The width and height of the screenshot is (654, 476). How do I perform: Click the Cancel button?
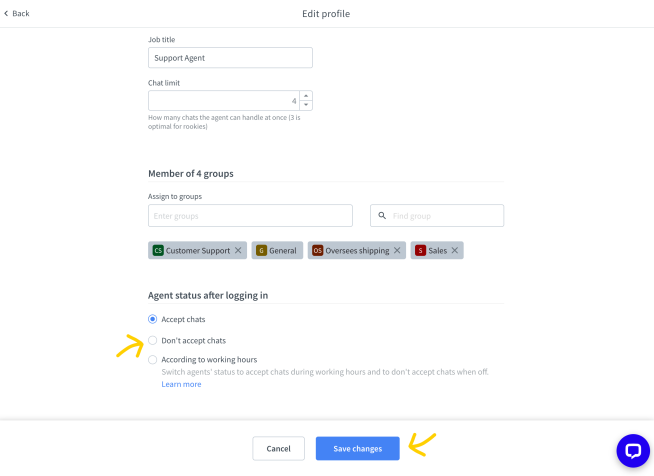click(x=279, y=448)
